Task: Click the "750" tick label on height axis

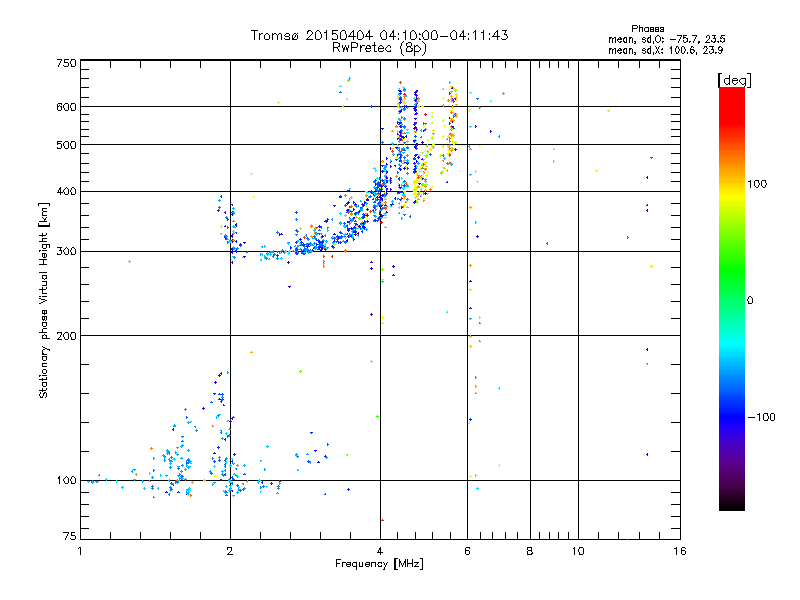Action: click(x=66, y=63)
